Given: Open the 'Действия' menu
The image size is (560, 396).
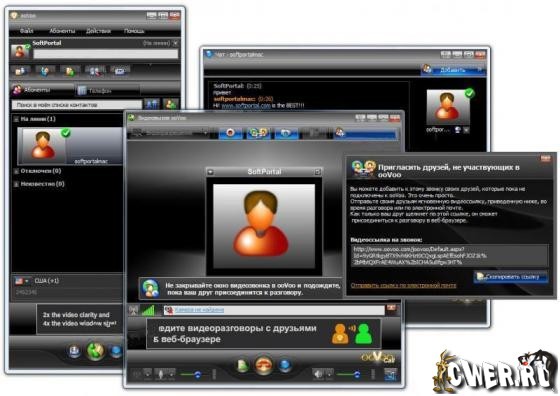Looking at the screenshot, I should pyautogui.click(x=99, y=31).
